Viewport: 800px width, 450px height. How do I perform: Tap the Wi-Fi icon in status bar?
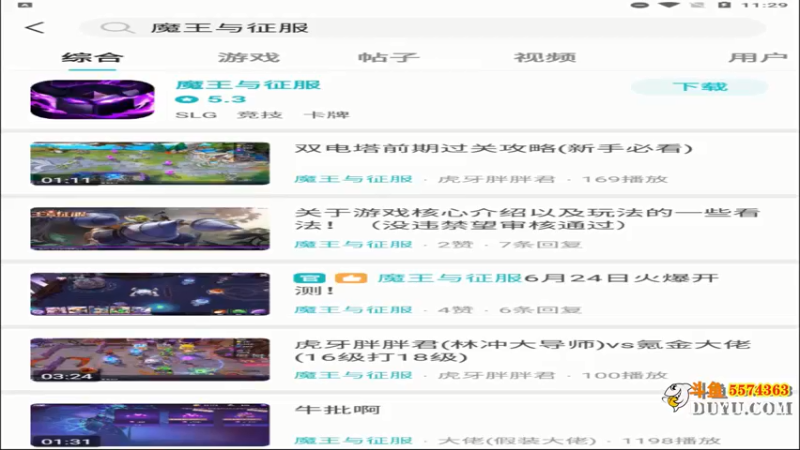click(x=668, y=5)
